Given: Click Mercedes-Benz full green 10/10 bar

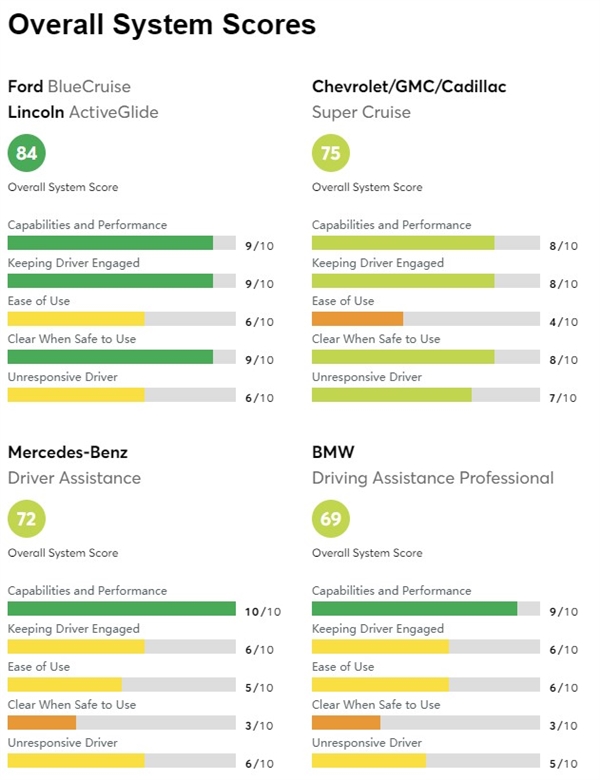Looking at the screenshot, I should (121, 608).
